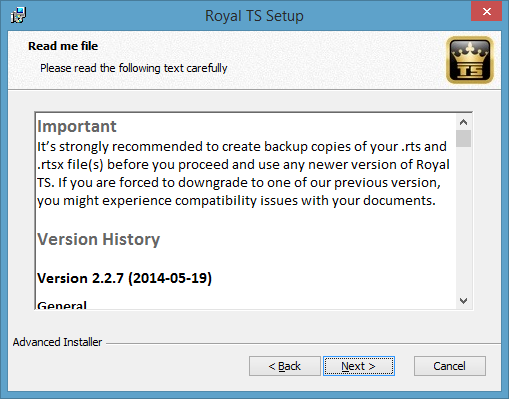The height and width of the screenshot is (399, 509).
Task: Click the empty scrollbar track below thumb
Action: [463, 220]
